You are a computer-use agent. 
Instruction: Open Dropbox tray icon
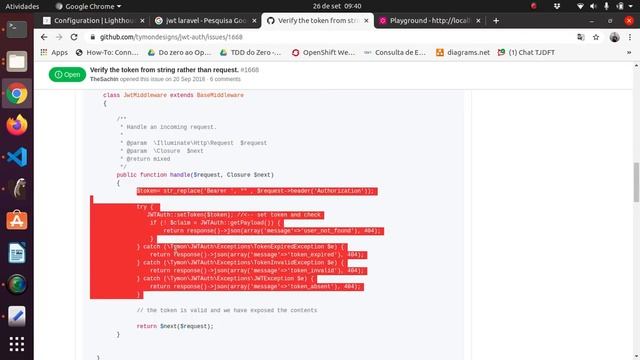click(x=557, y=6)
